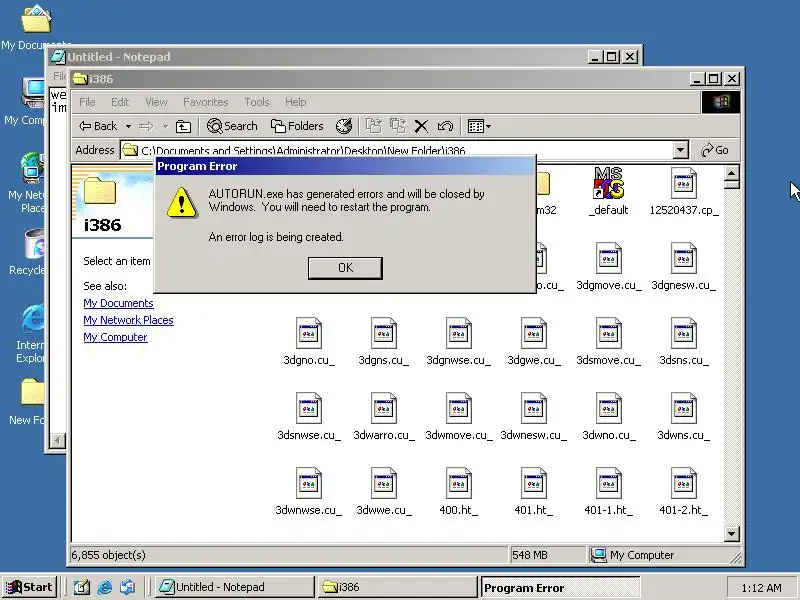
Task: Expand the Address bar dropdown arrow
Action: coord(681,150)
